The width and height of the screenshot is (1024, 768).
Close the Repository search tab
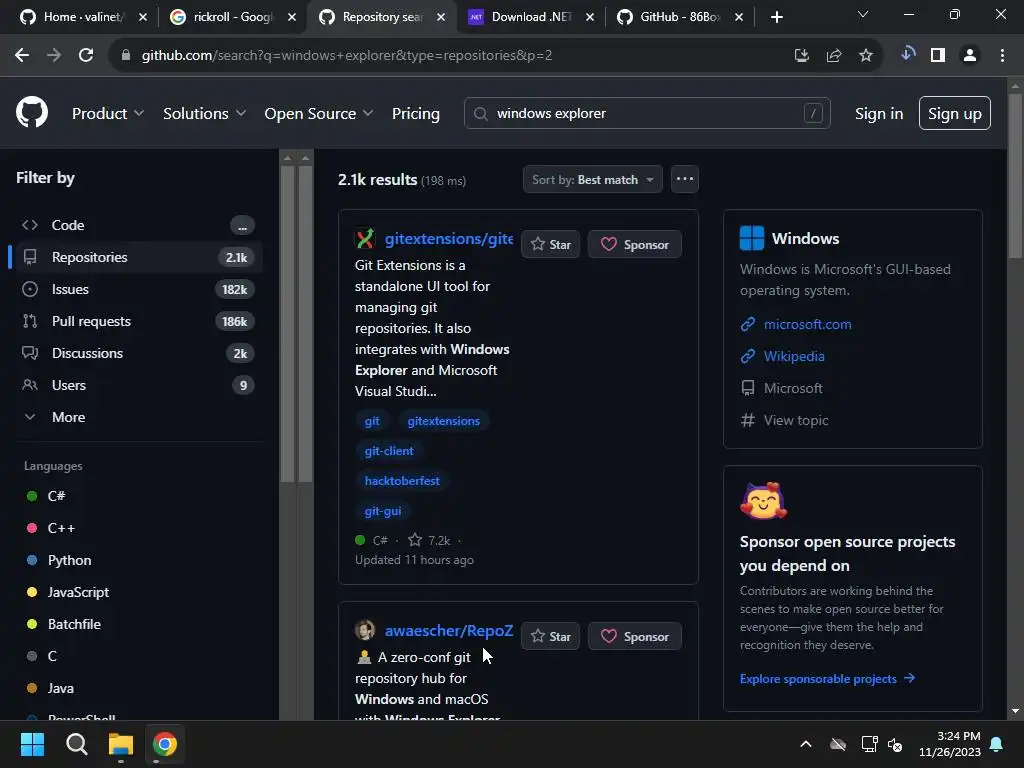(x=441, y=17)
